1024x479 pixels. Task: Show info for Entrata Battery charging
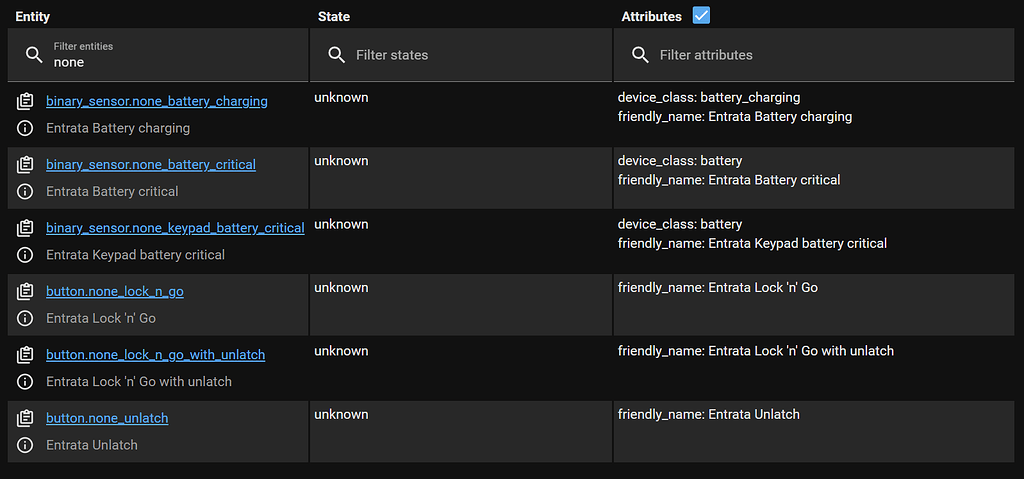point(26,128)
